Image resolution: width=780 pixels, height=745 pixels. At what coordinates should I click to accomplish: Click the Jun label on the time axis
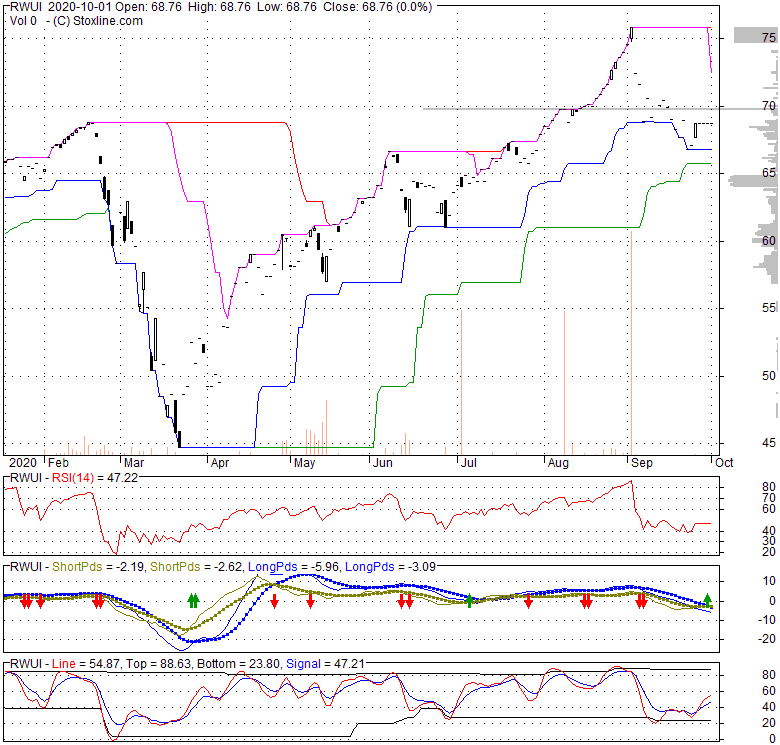[383, 463]
